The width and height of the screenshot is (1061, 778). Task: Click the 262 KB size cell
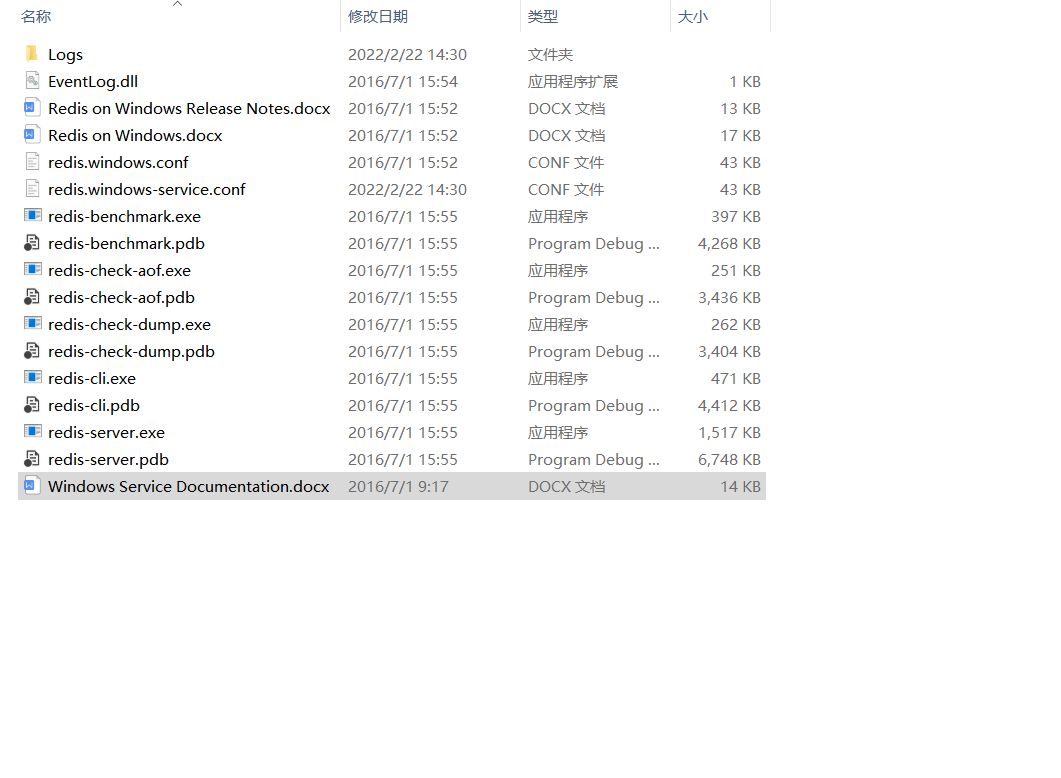click(736, 325)
